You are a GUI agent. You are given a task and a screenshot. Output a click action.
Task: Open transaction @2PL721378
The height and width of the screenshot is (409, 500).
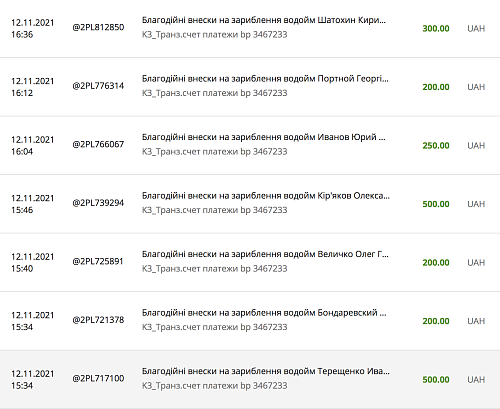98,320
